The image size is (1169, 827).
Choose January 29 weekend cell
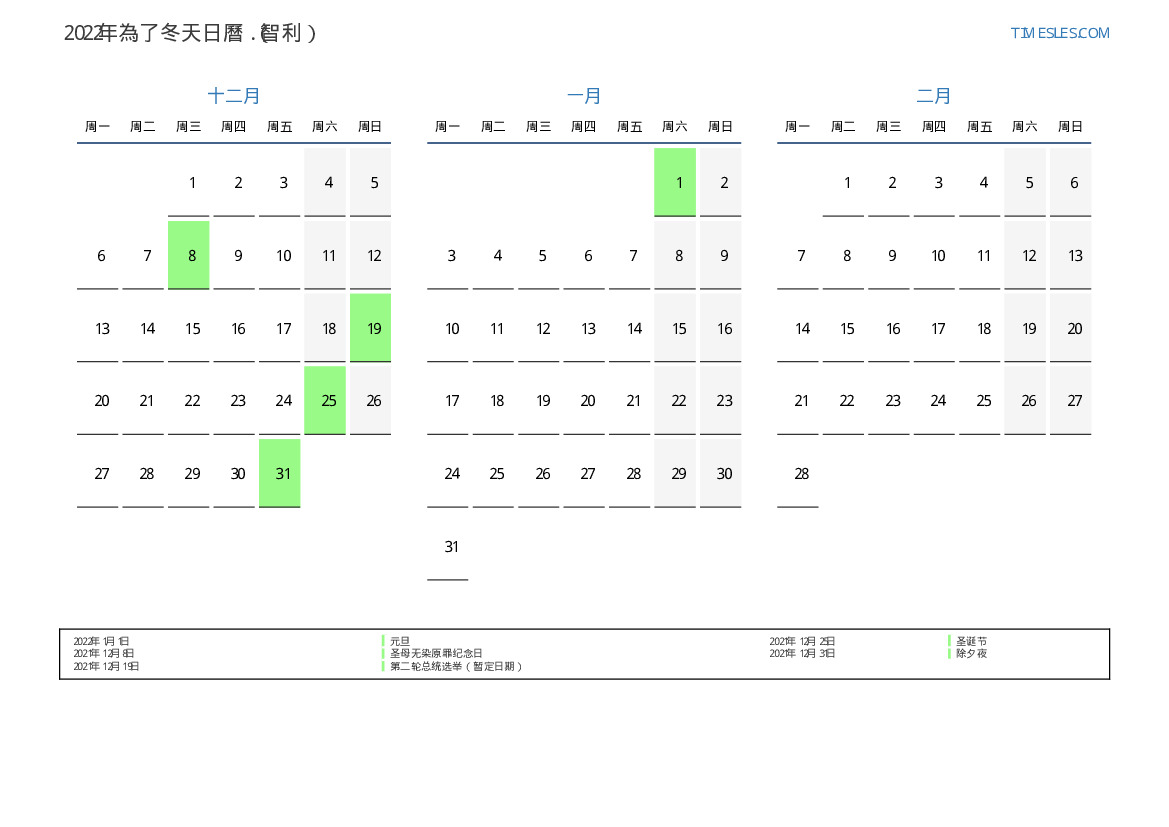(675, 474)
